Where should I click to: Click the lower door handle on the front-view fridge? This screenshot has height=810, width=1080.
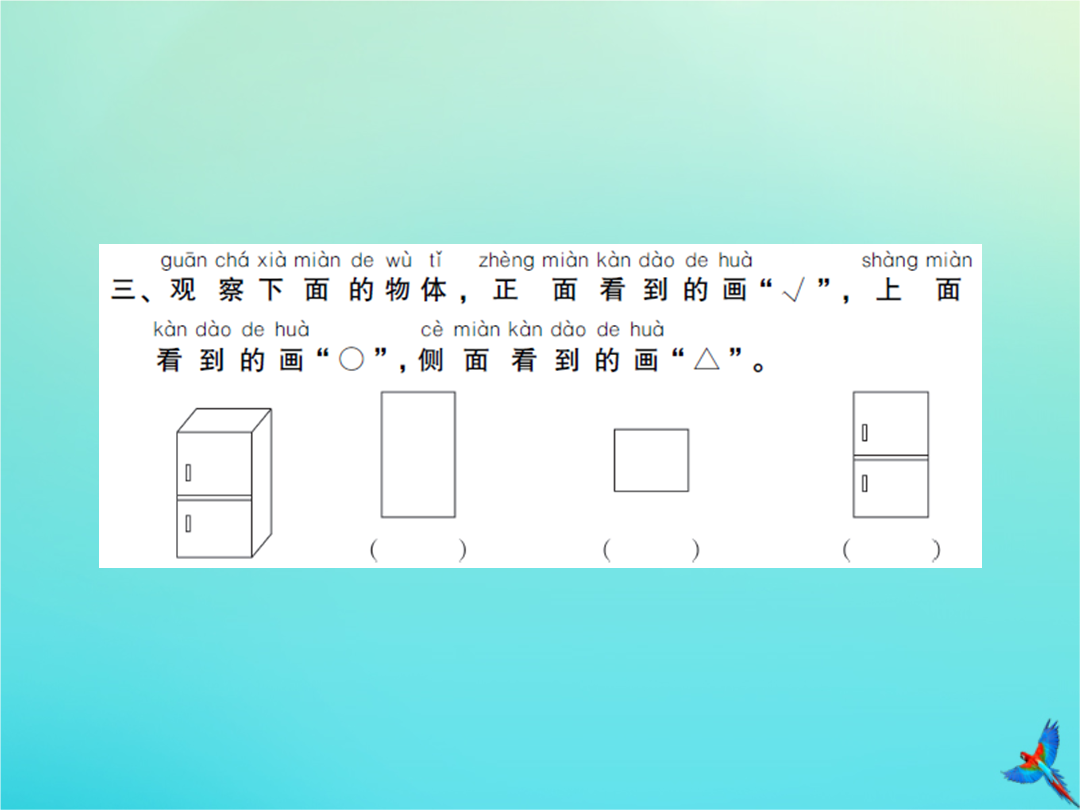(864, 483)
